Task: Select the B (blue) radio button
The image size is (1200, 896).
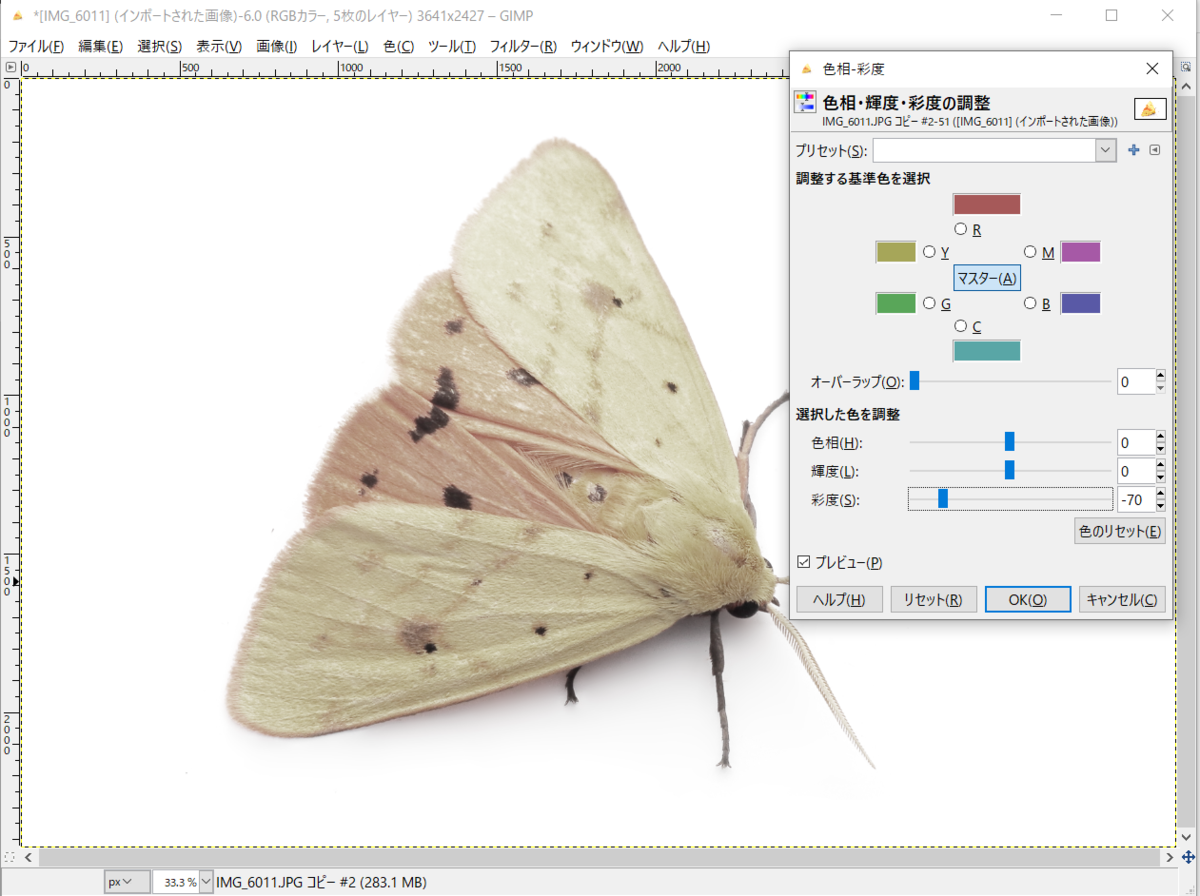Action: point(1030,303)
